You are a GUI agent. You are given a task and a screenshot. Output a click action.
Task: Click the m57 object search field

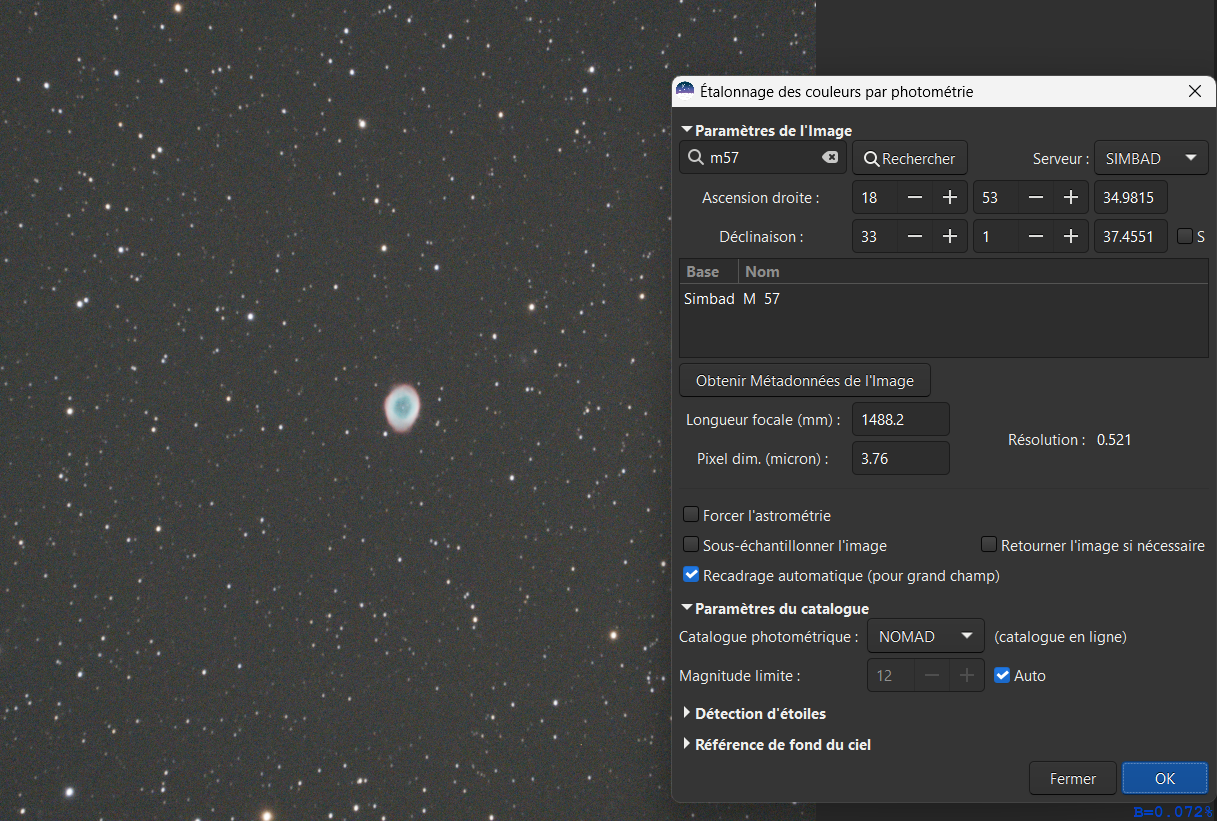[762, 158]
